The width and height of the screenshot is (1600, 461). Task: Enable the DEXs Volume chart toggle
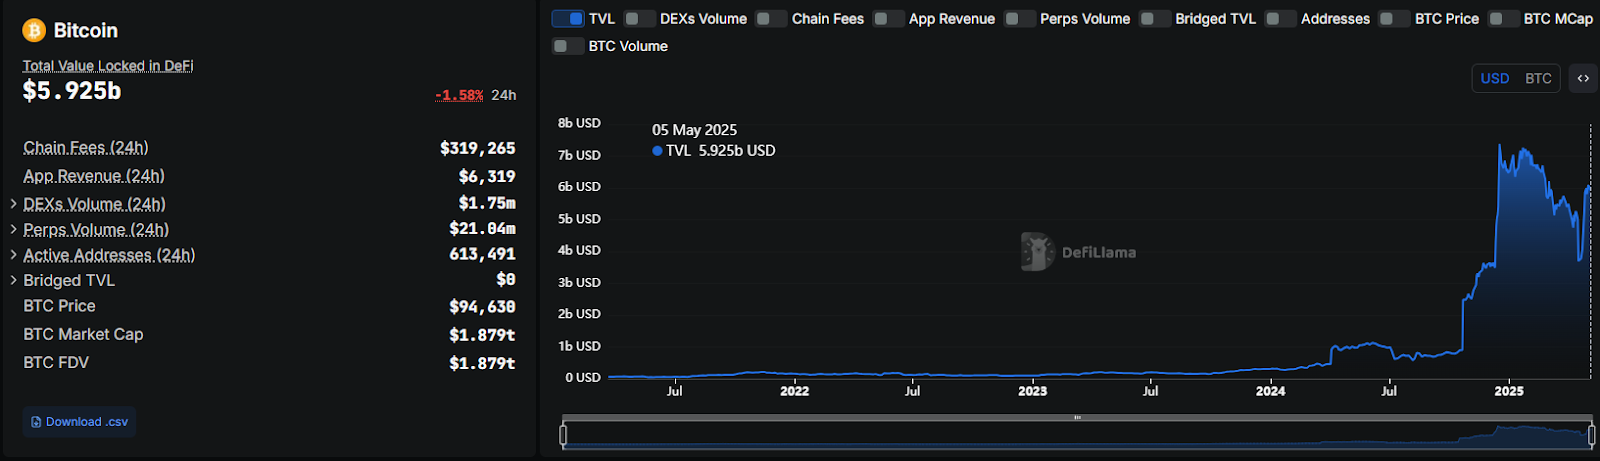tap(640, 19)
